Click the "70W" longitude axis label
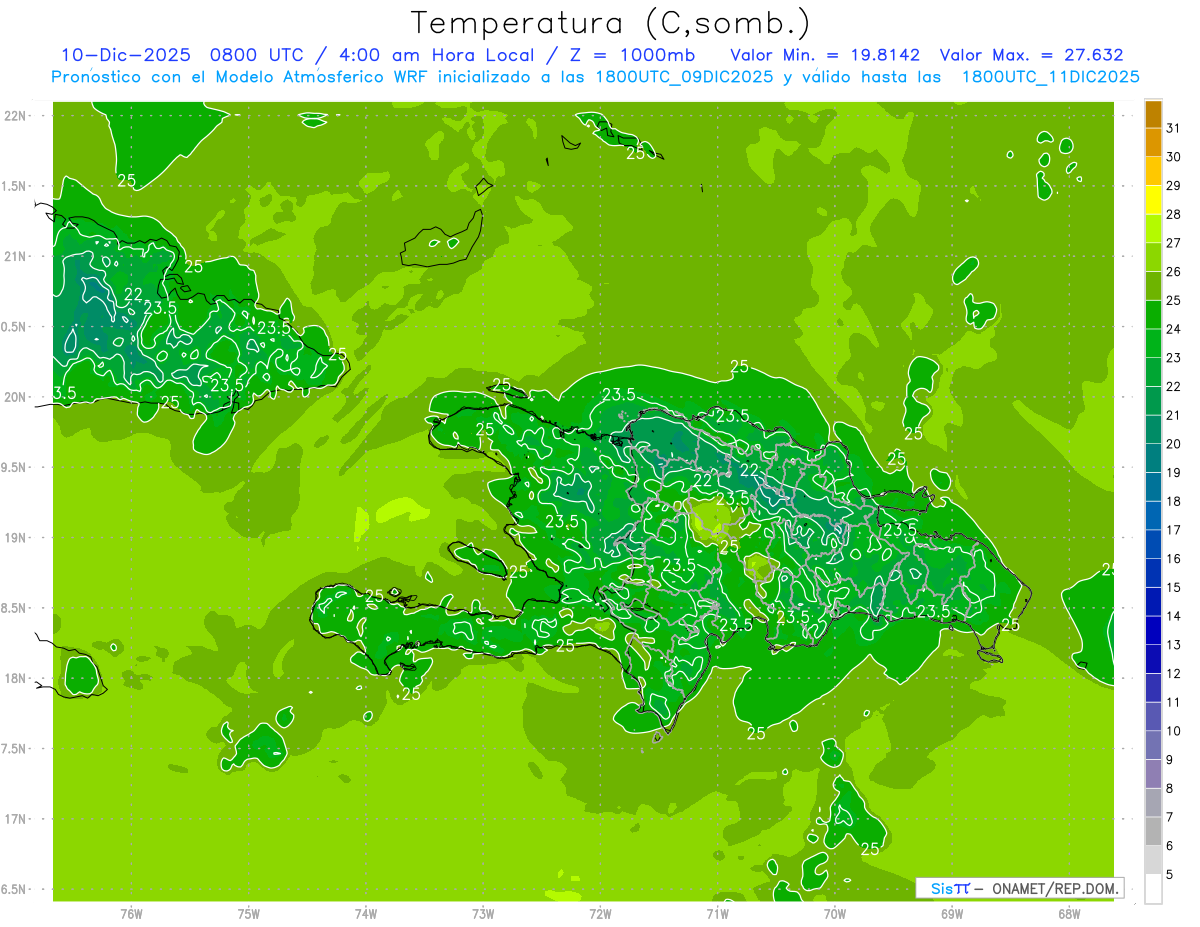Image resolution: width=1200 pixels, height=927 pixels. point(835,914)
